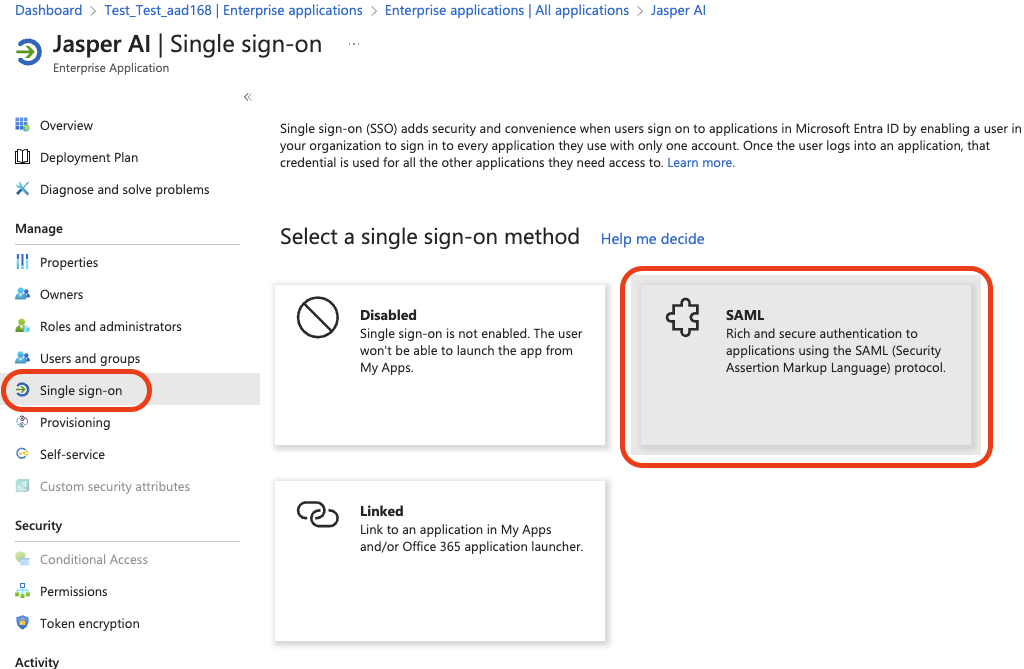Click the Token encryption shield icon
This screenshot has width=1024, height=669.
22,623
